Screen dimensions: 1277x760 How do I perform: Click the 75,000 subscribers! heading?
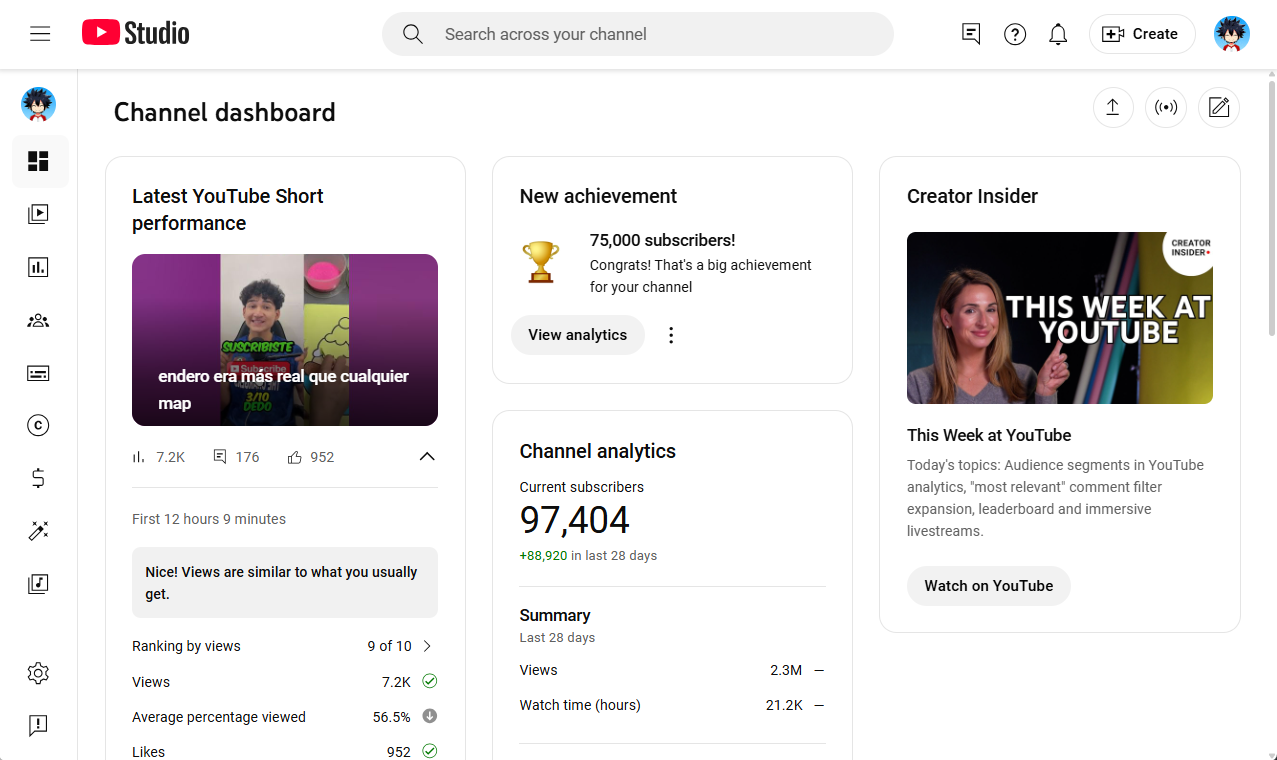click(x=663, y=240)
